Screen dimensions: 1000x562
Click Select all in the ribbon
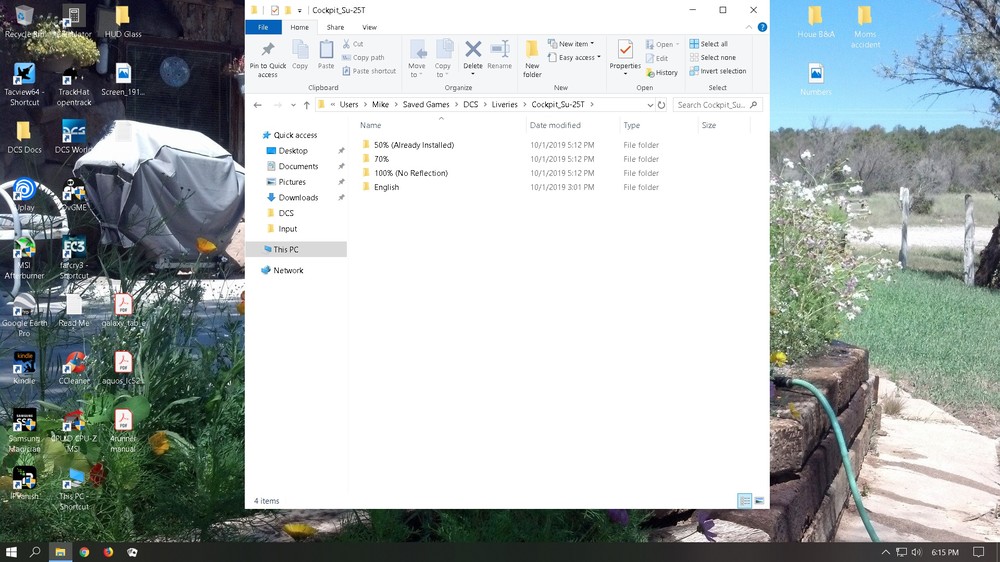coord(709,44)
